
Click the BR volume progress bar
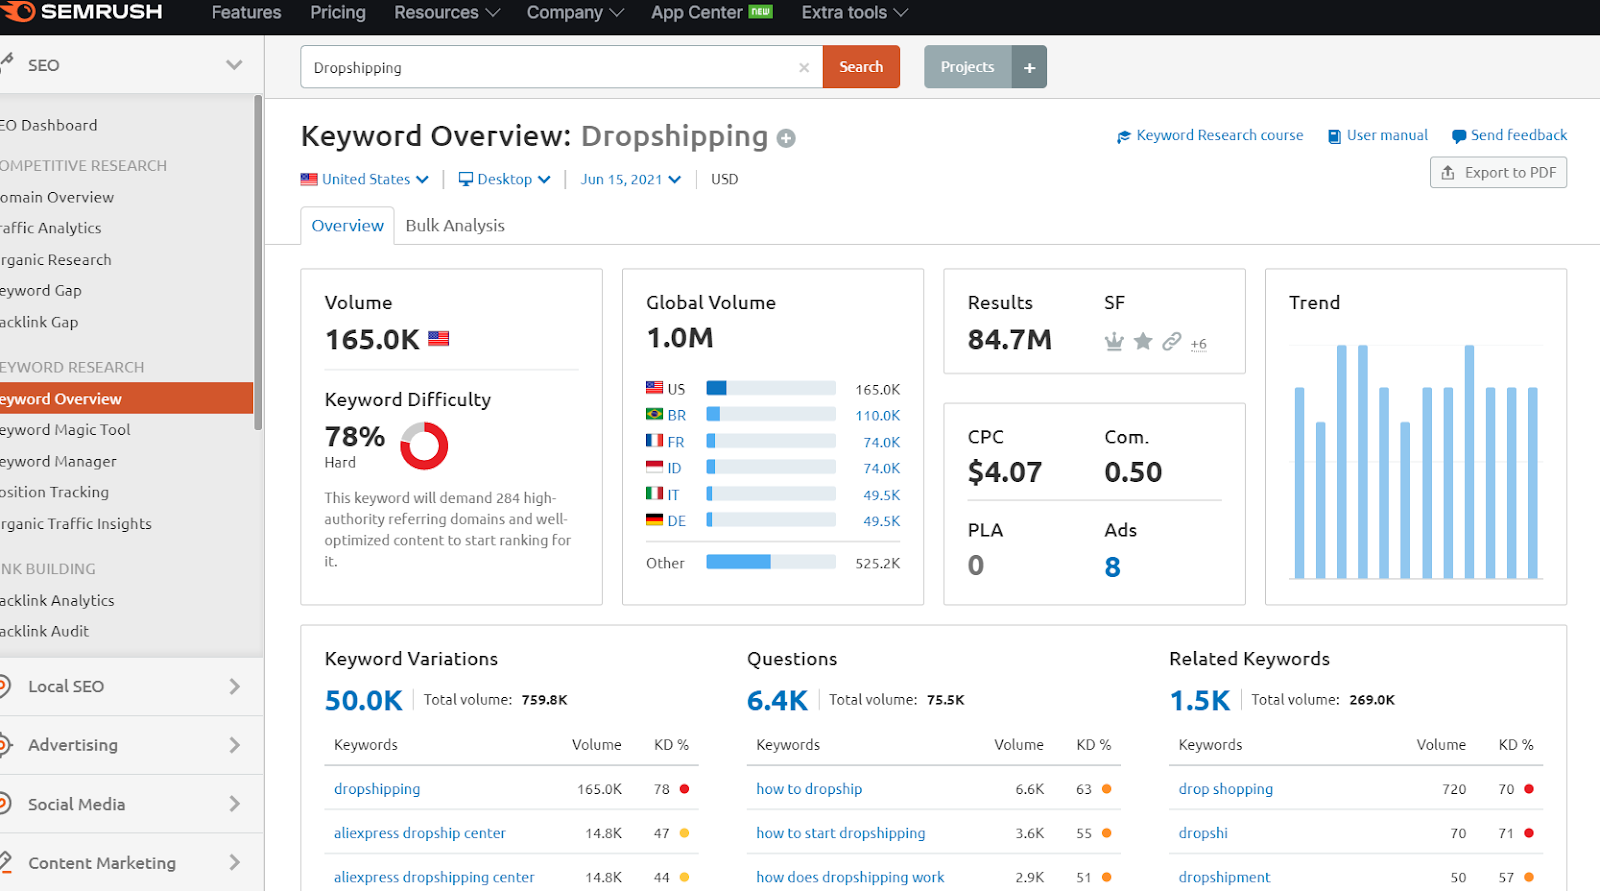click(x=771, y=414)
